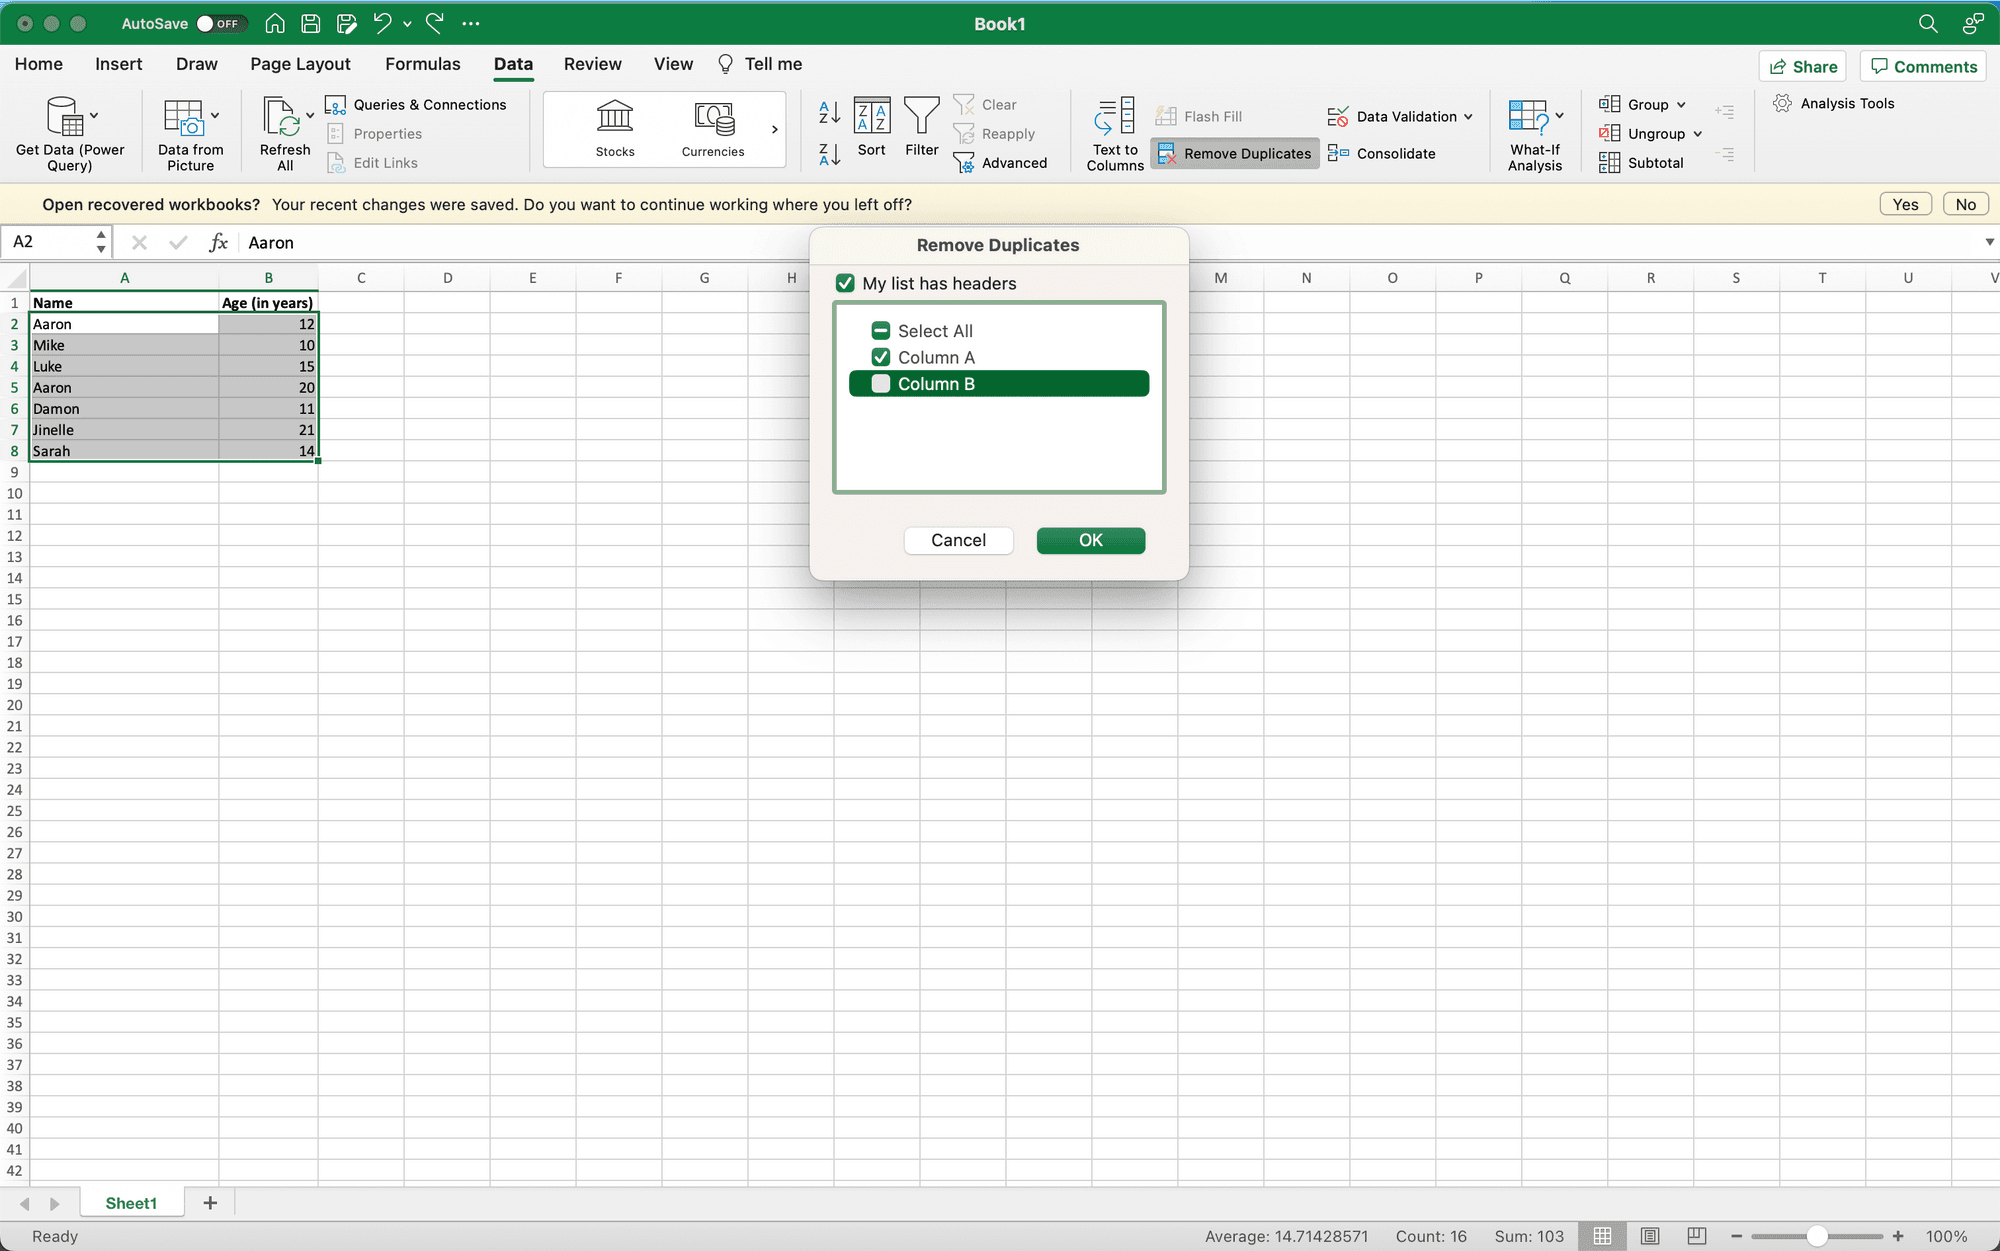Click Yes to open recovered workbooks

click(x=1905, y=203)
